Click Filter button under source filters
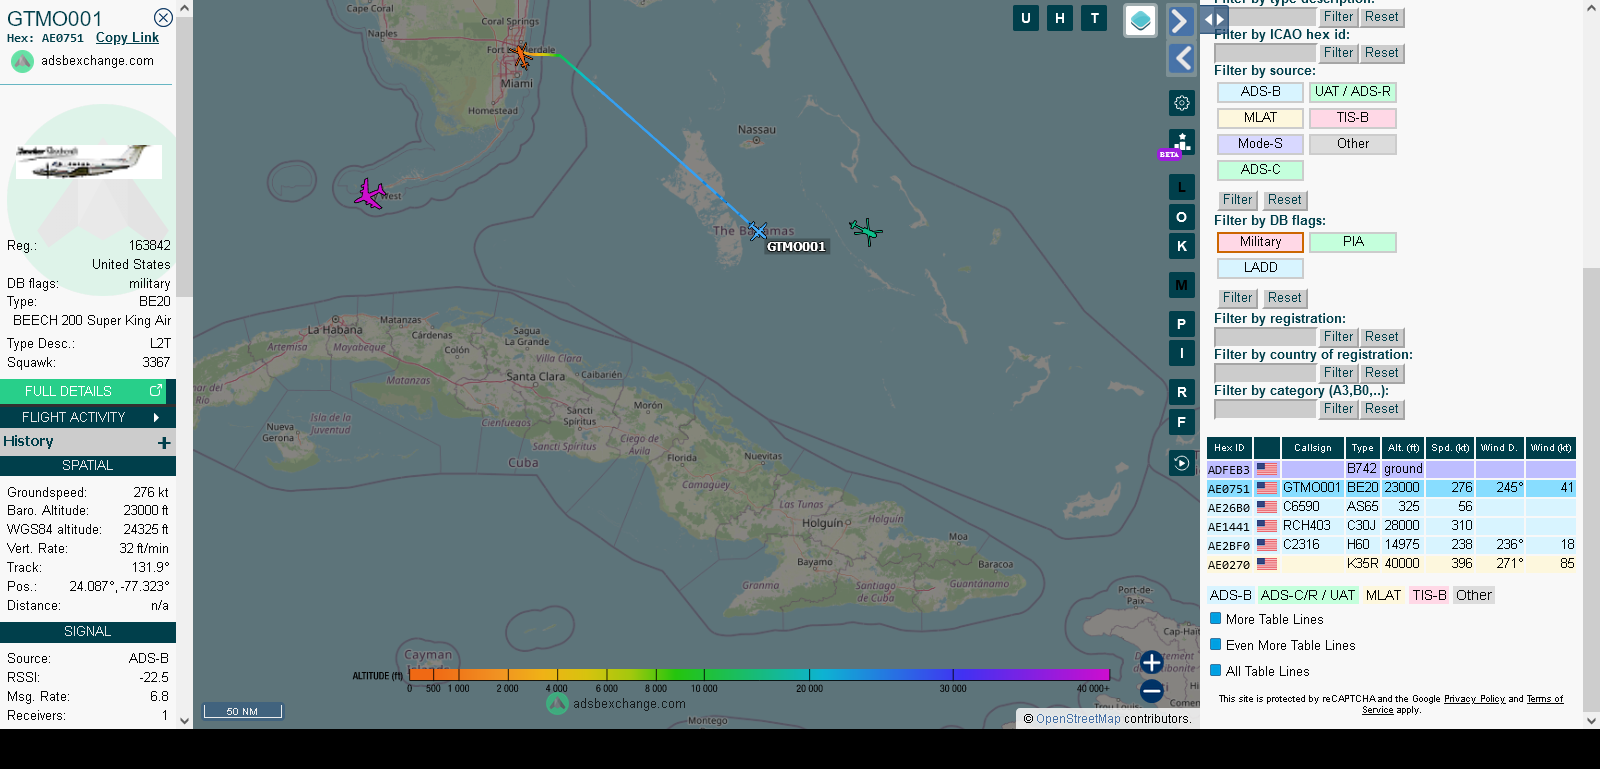Screen dimensions: 1600x769 (1237, 200)
